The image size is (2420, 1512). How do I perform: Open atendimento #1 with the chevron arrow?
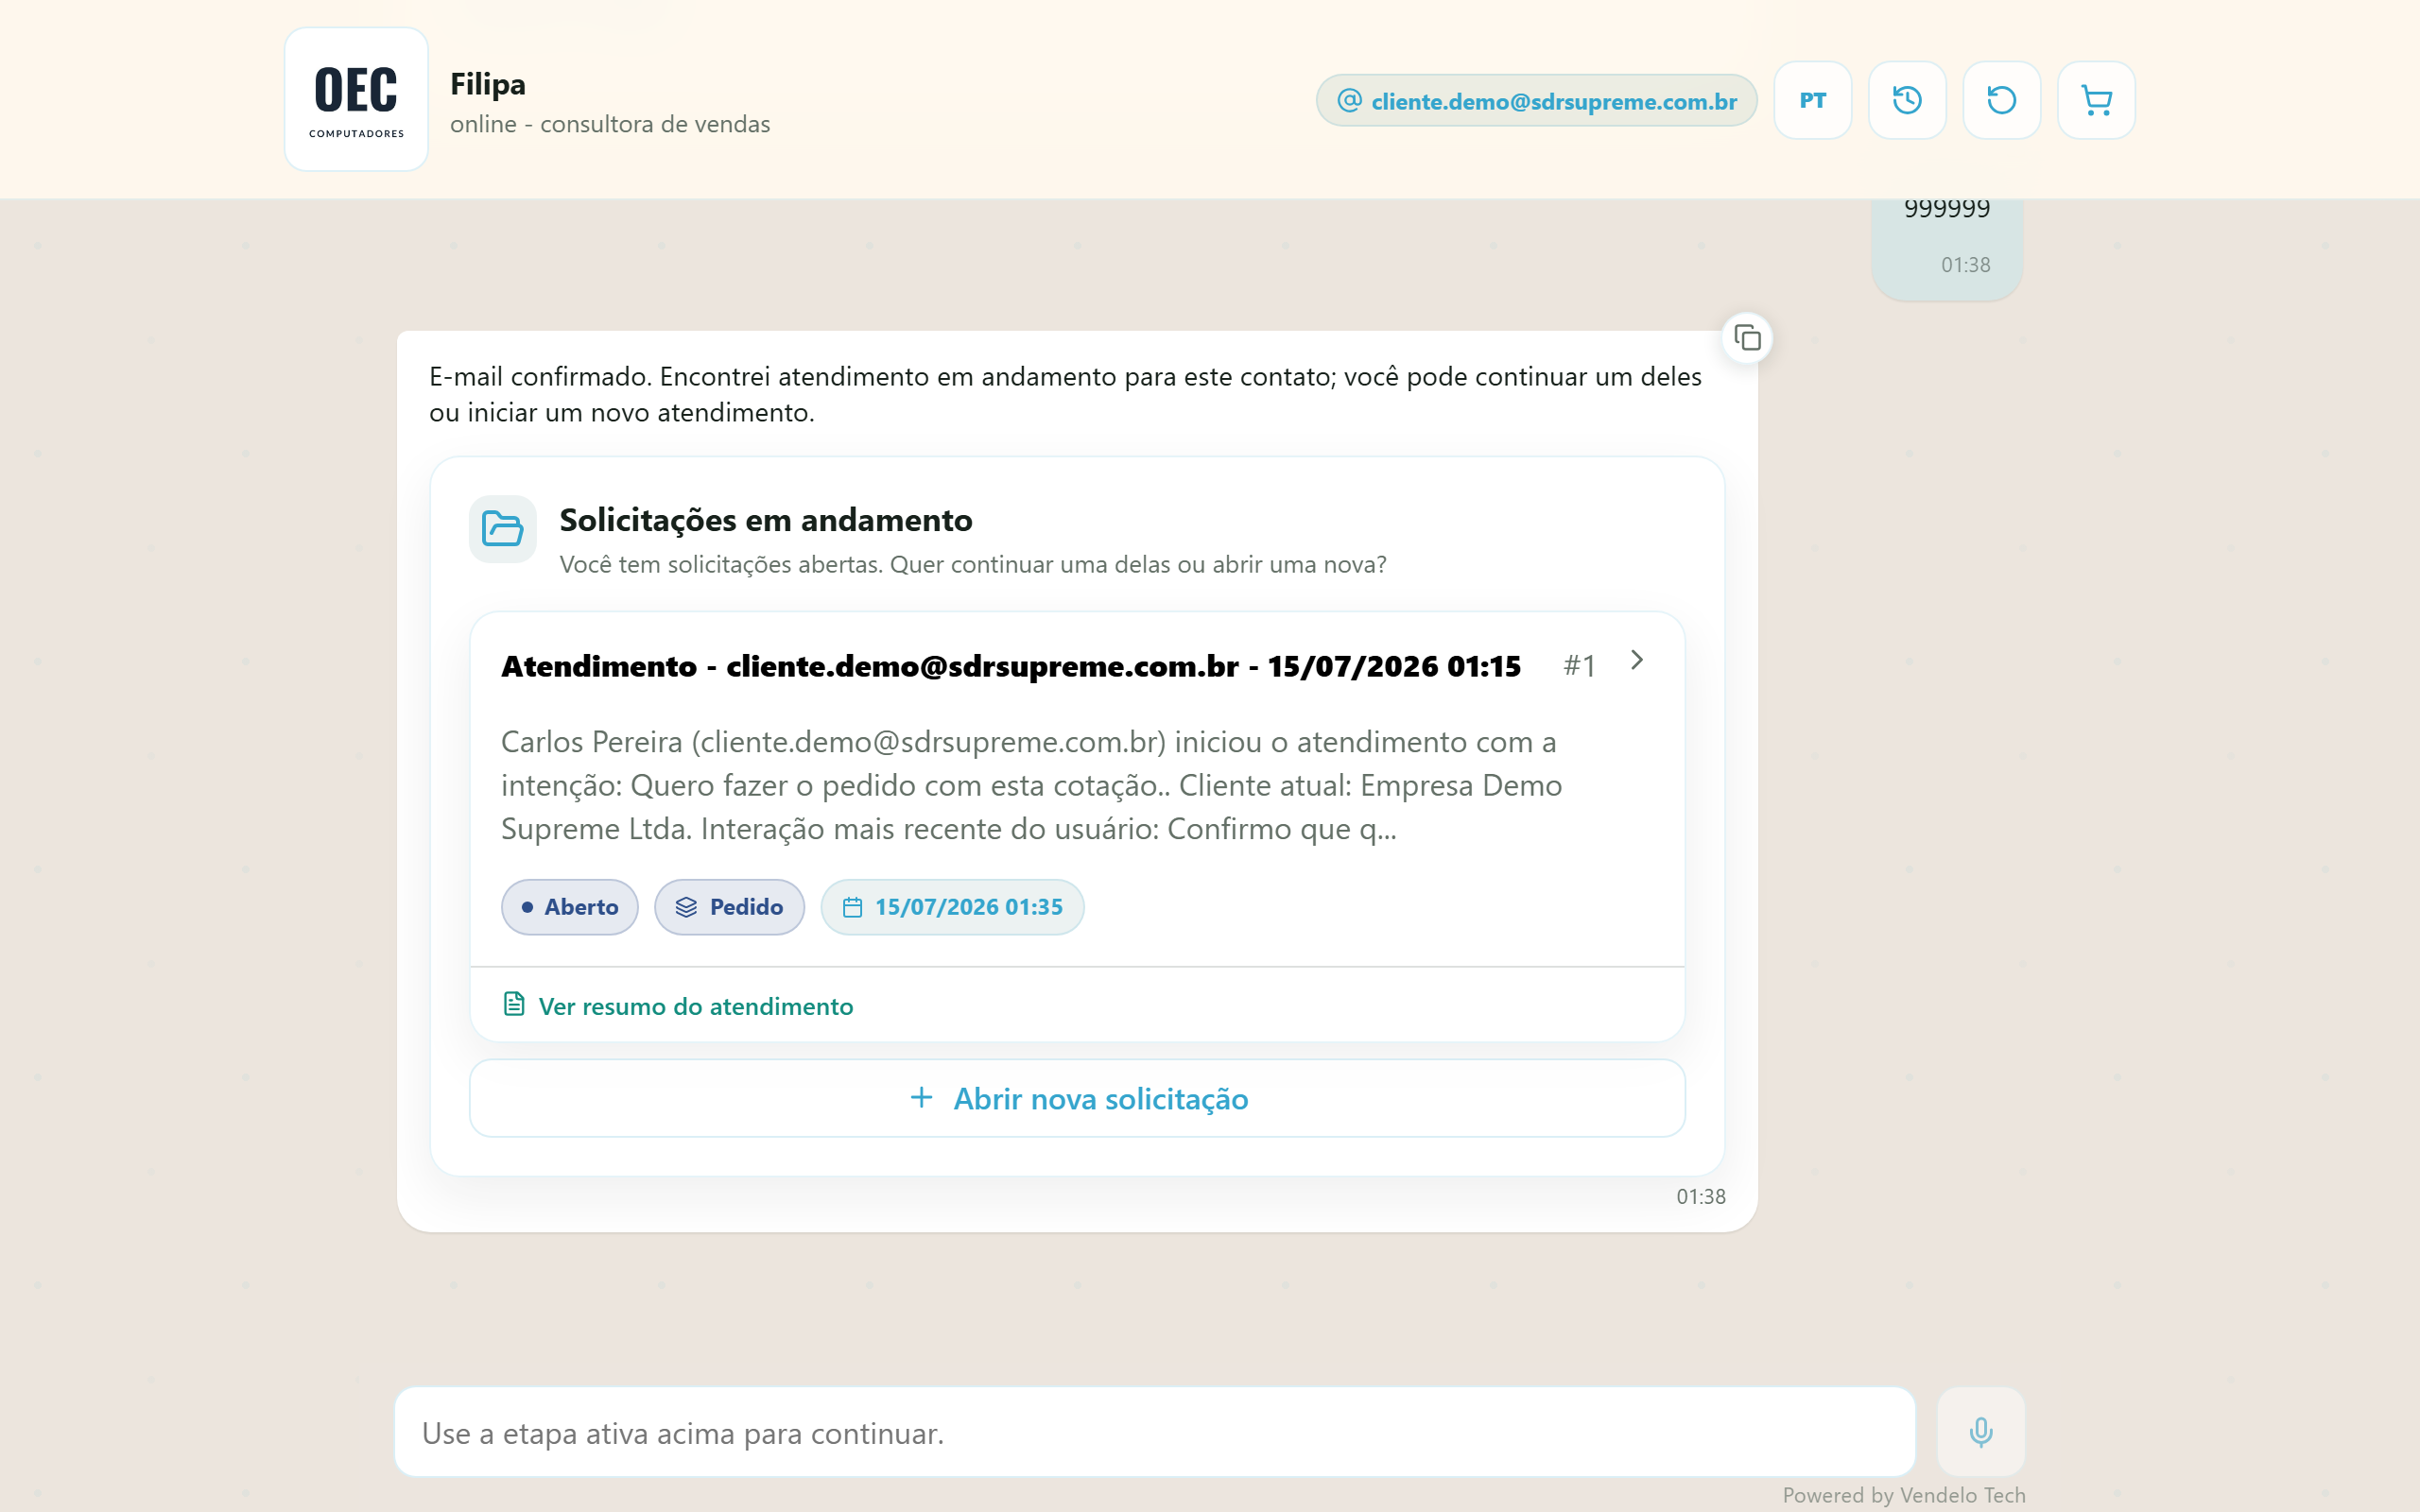point(1637,660)
